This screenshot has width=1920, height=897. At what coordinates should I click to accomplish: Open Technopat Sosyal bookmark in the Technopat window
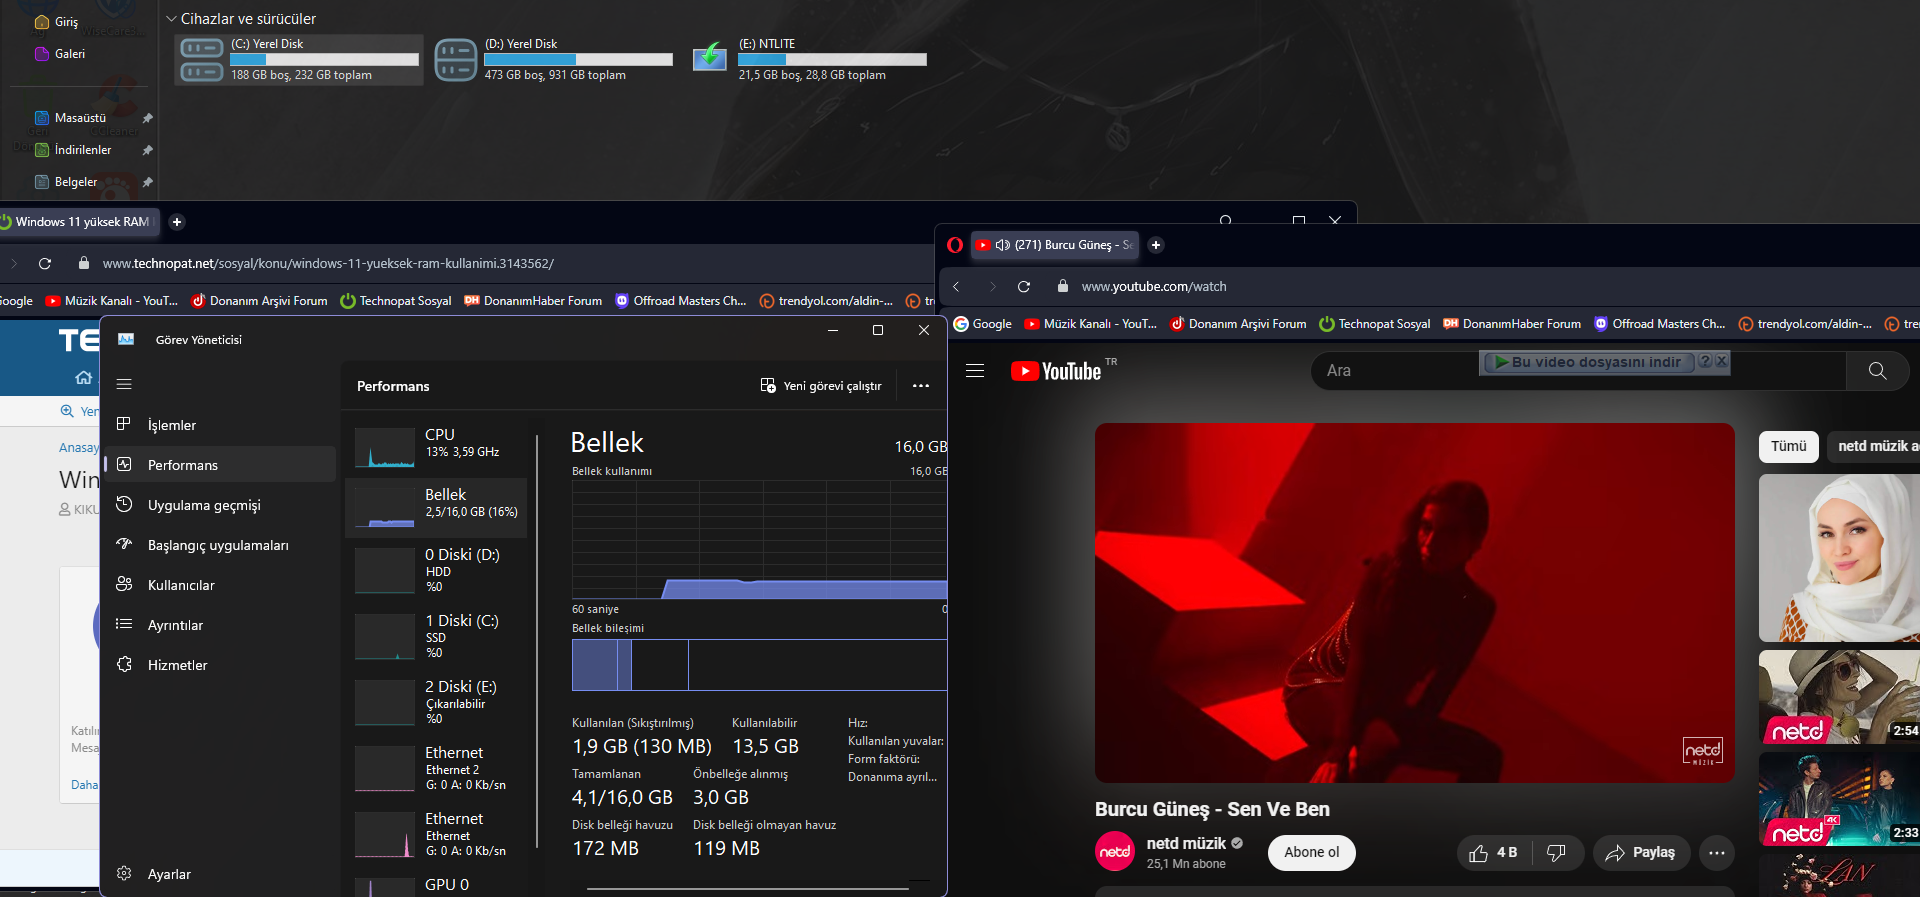396,301
